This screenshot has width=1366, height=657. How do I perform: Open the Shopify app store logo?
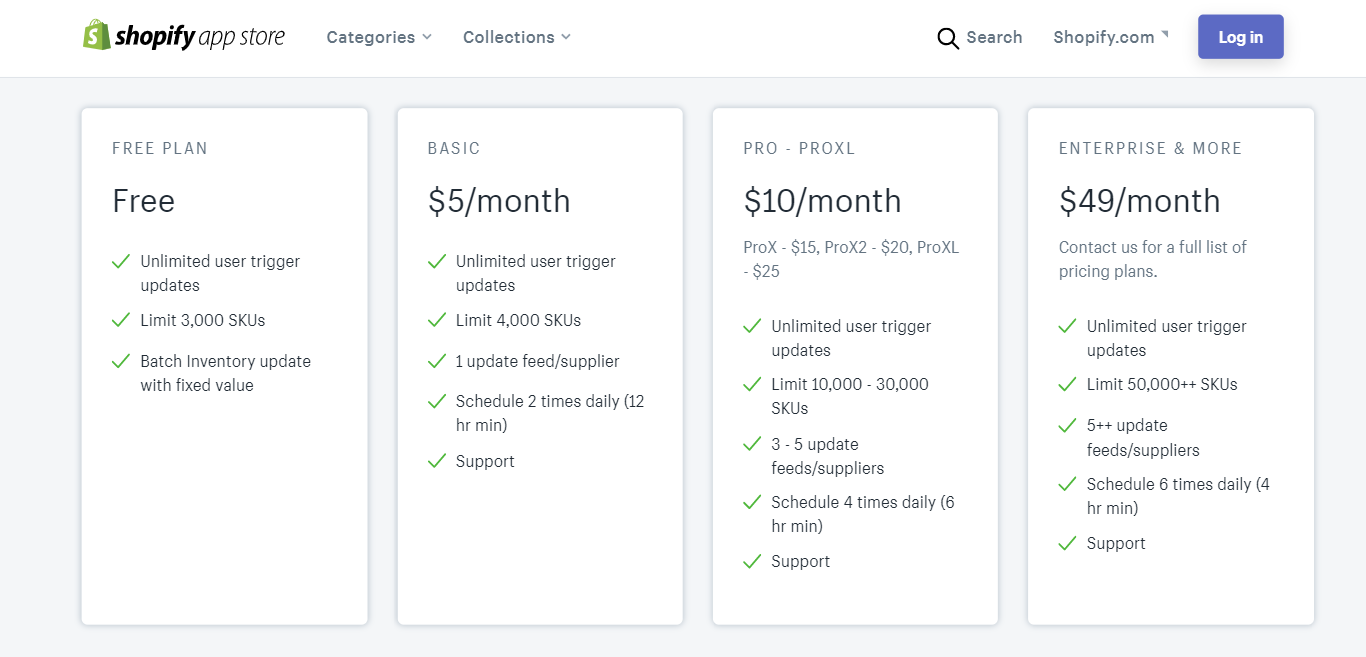point(184,37)
